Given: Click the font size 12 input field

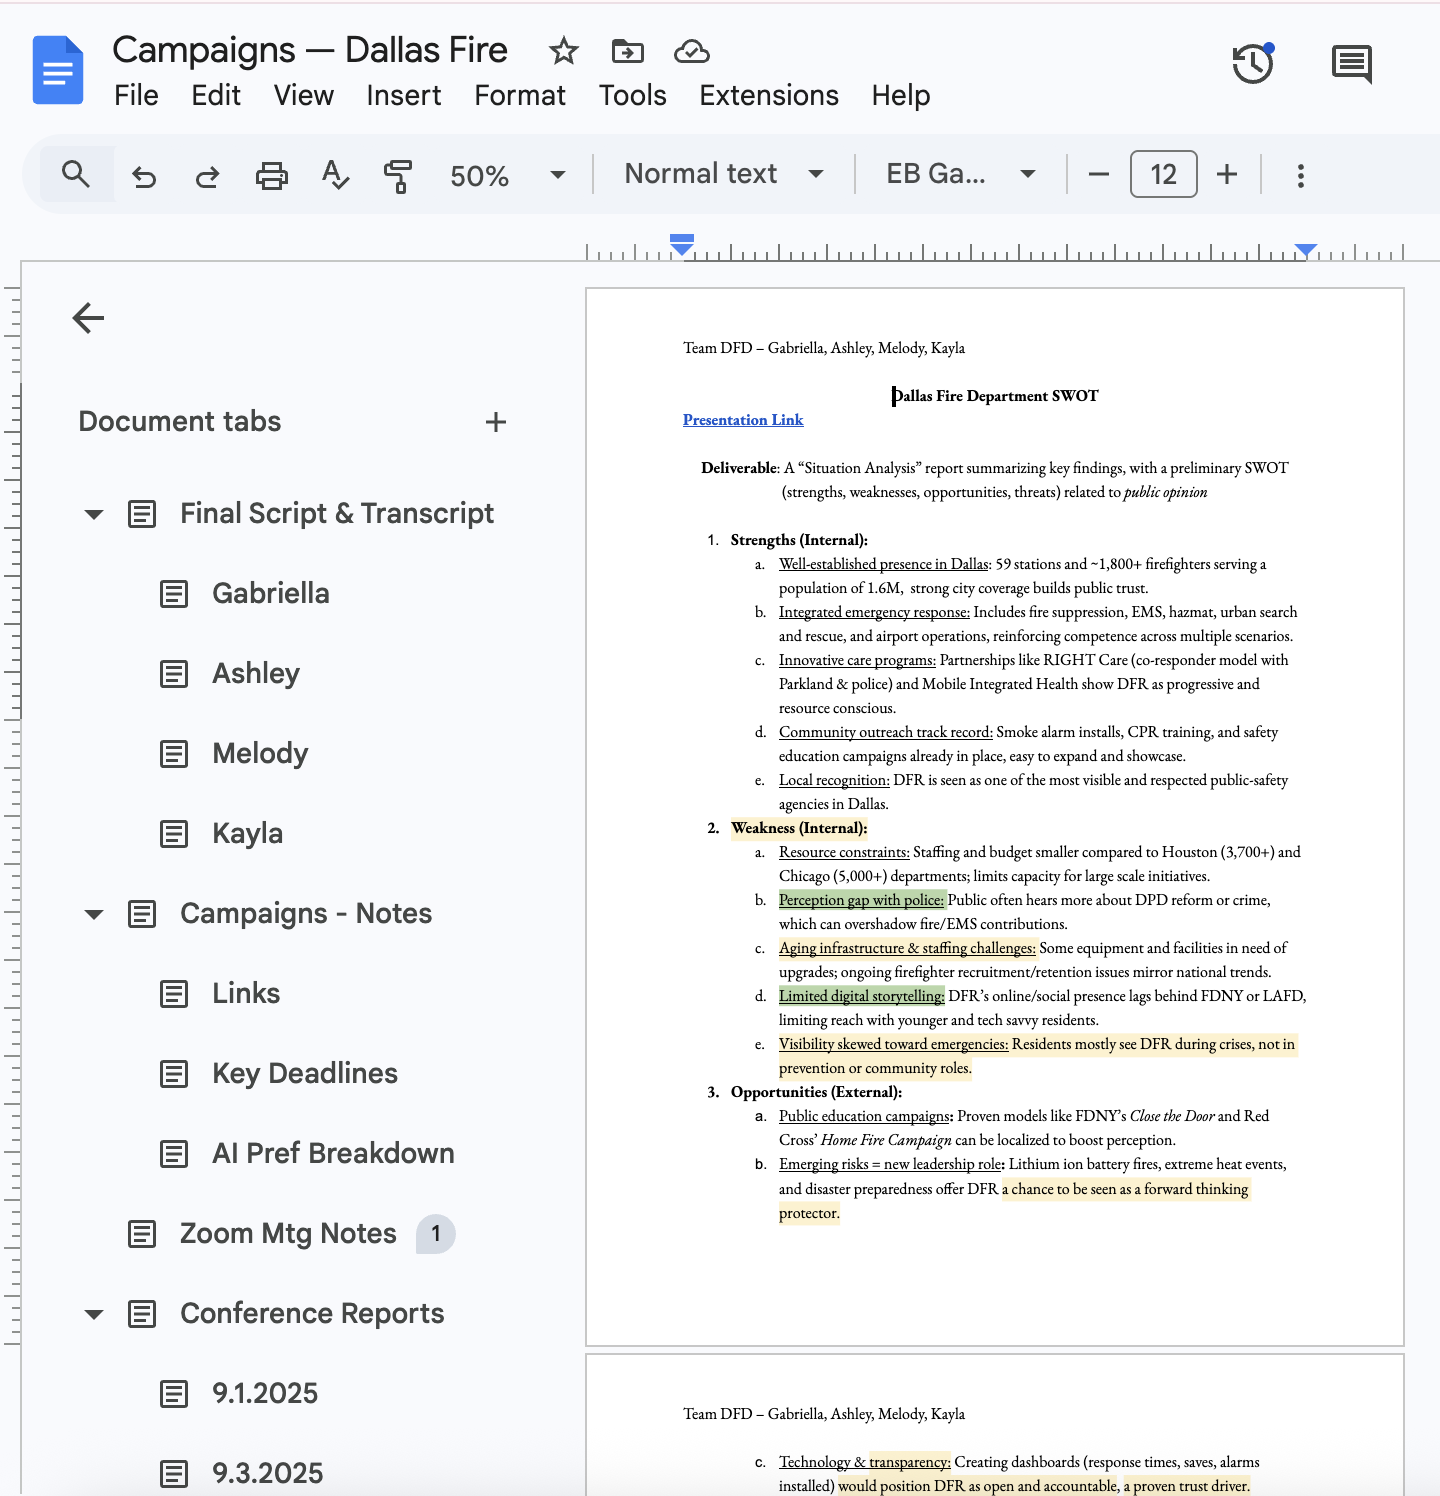Looking at the screenshot, I should click(1163, 175).
